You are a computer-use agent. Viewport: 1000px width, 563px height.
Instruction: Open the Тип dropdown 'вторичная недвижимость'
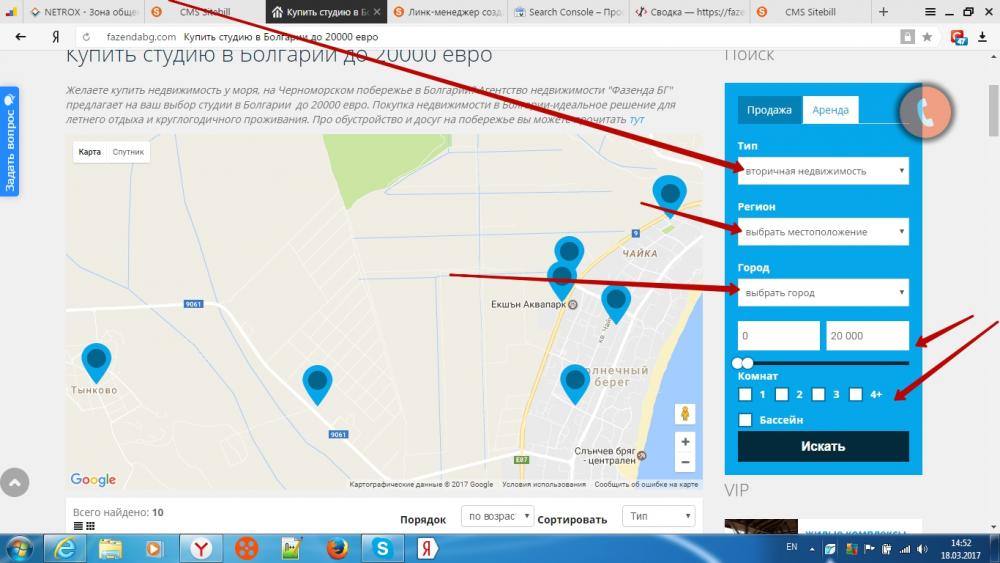click(x=823, y=171)
